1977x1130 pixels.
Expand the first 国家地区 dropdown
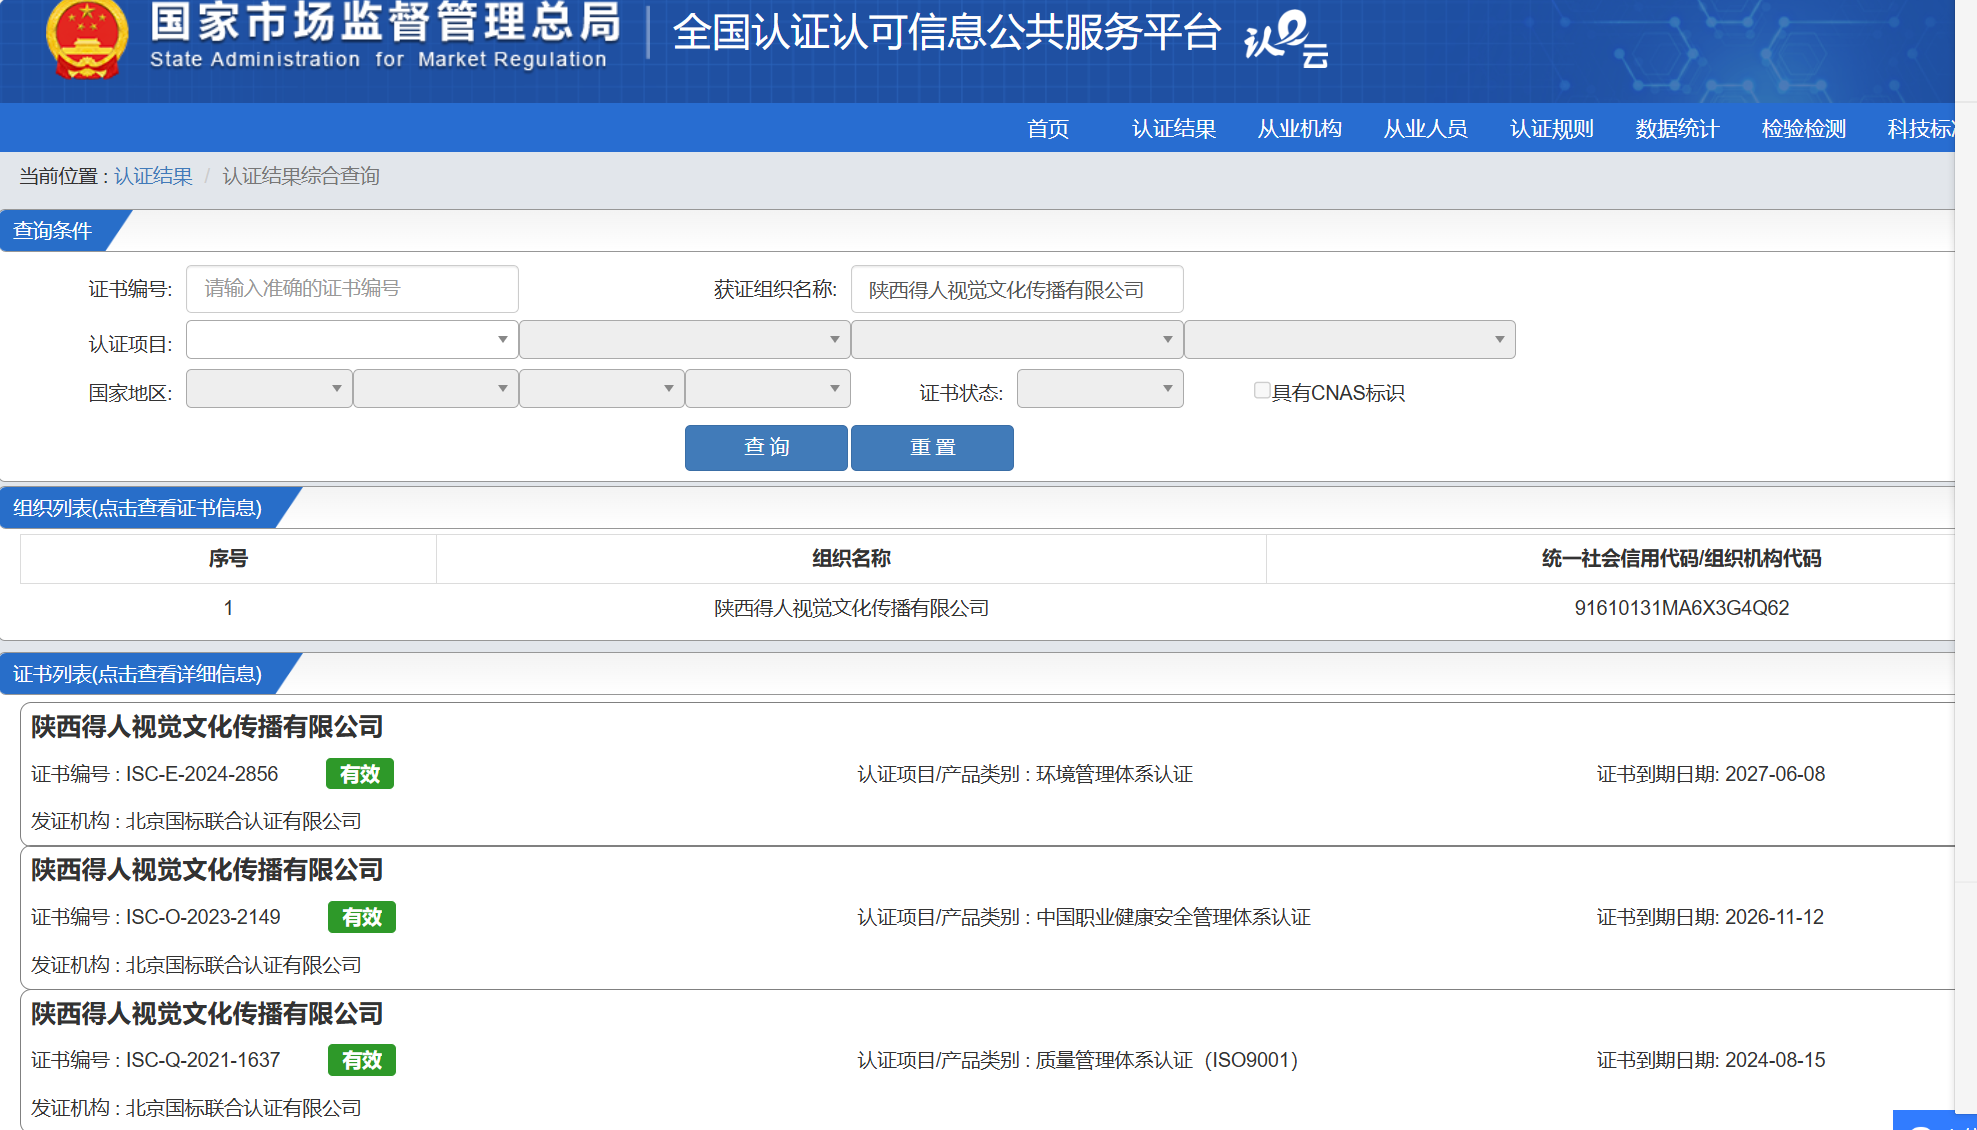point(269,389)
